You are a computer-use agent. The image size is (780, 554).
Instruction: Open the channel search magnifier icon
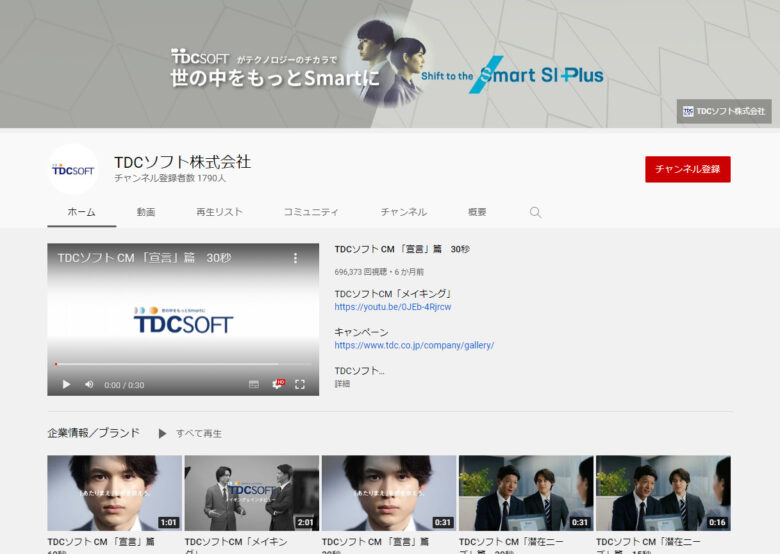[535, 212]
